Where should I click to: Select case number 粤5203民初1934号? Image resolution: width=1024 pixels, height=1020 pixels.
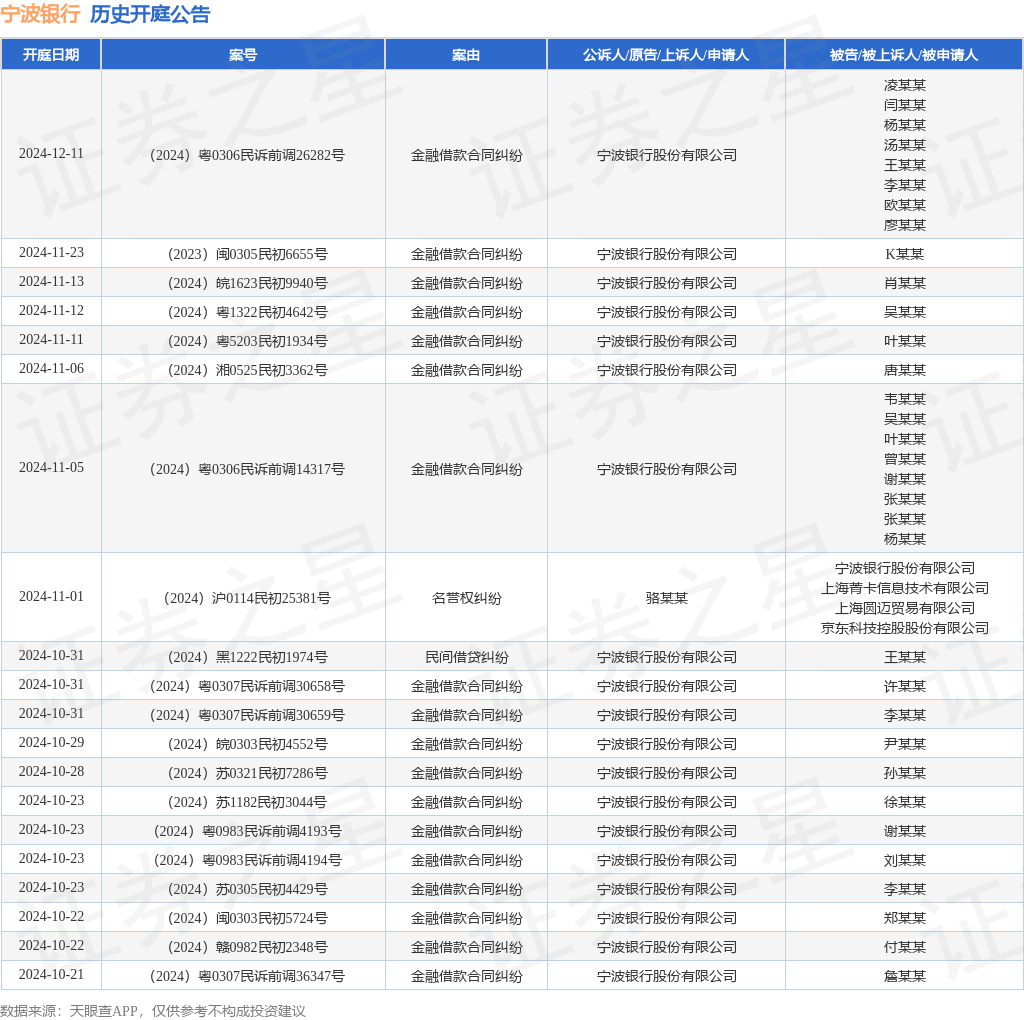pyautogui.click(x=248, y=342)
